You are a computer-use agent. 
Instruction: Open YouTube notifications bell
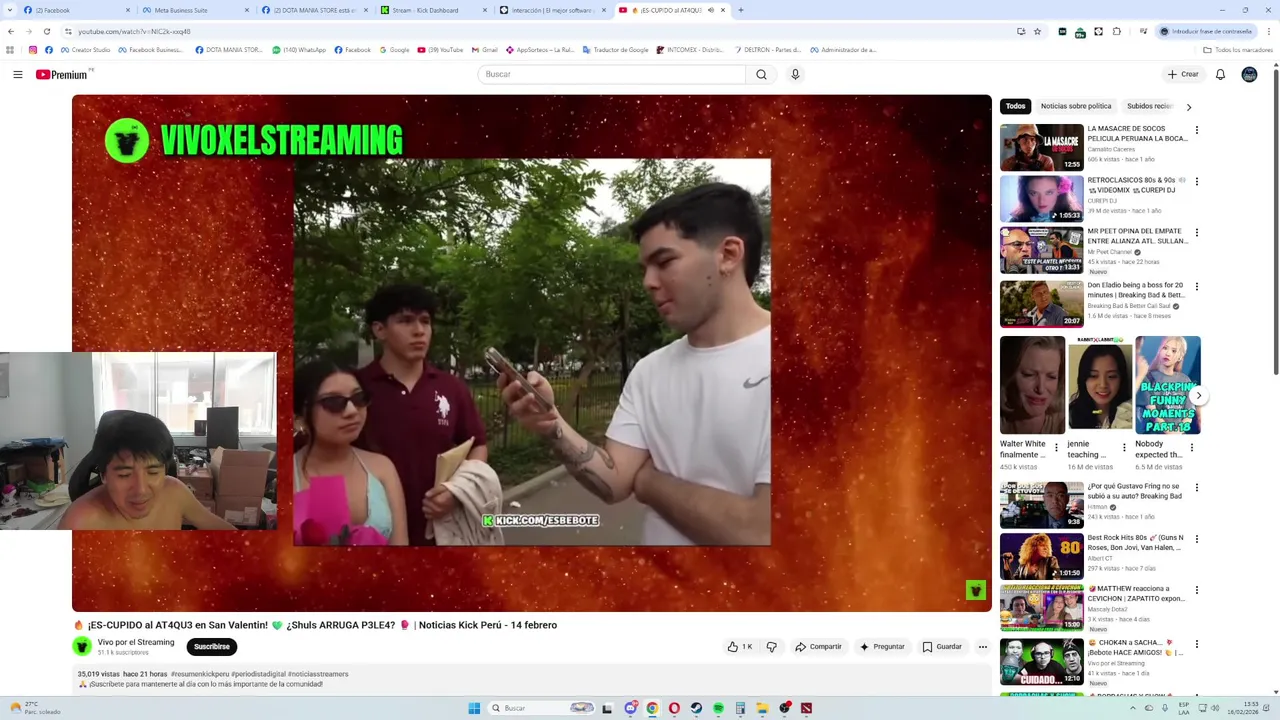(1220, 74)
